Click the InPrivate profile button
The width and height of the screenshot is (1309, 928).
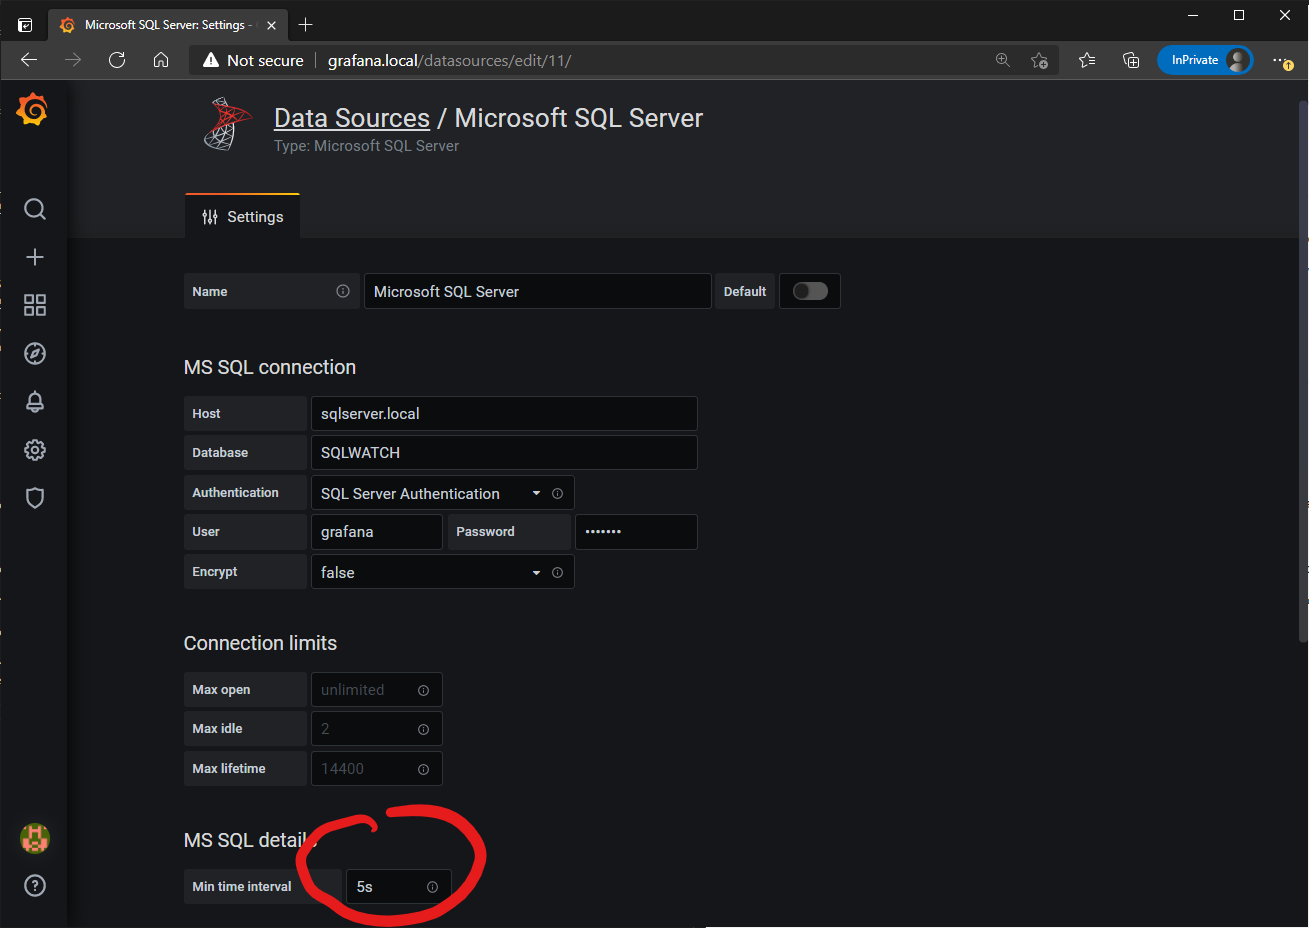1205,60
